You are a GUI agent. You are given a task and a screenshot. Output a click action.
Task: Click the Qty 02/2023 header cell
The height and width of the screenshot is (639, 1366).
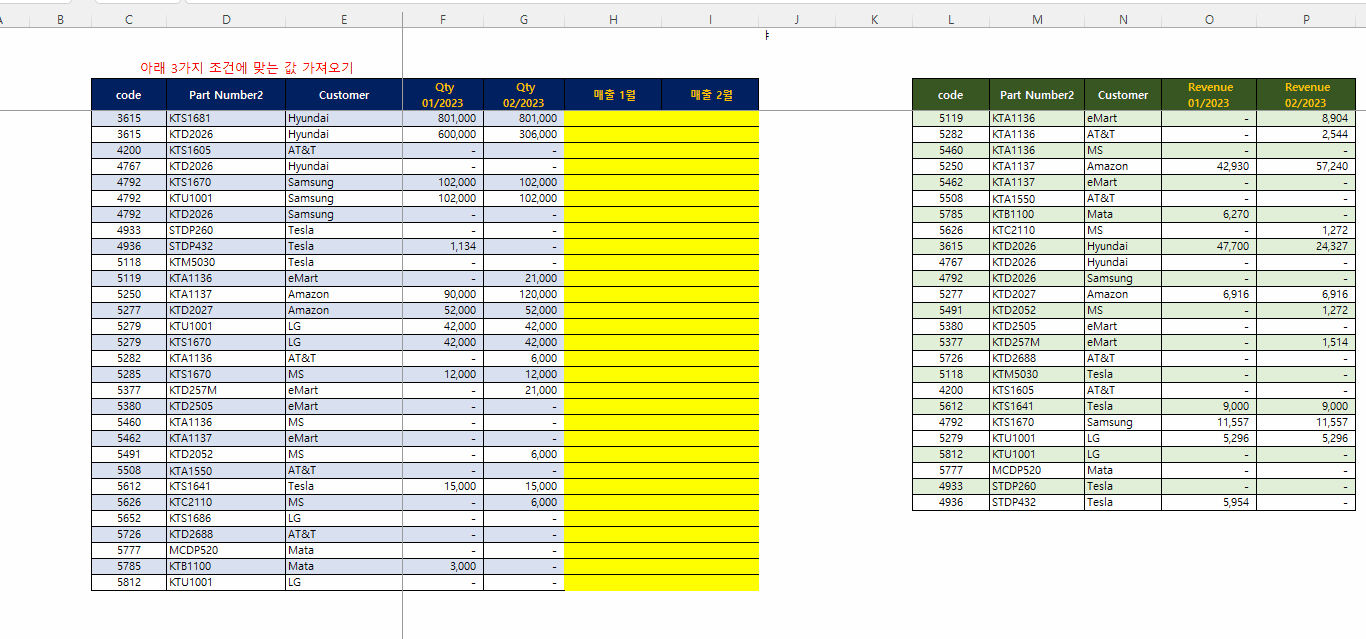pyautogui.click(x=524, y=95)
